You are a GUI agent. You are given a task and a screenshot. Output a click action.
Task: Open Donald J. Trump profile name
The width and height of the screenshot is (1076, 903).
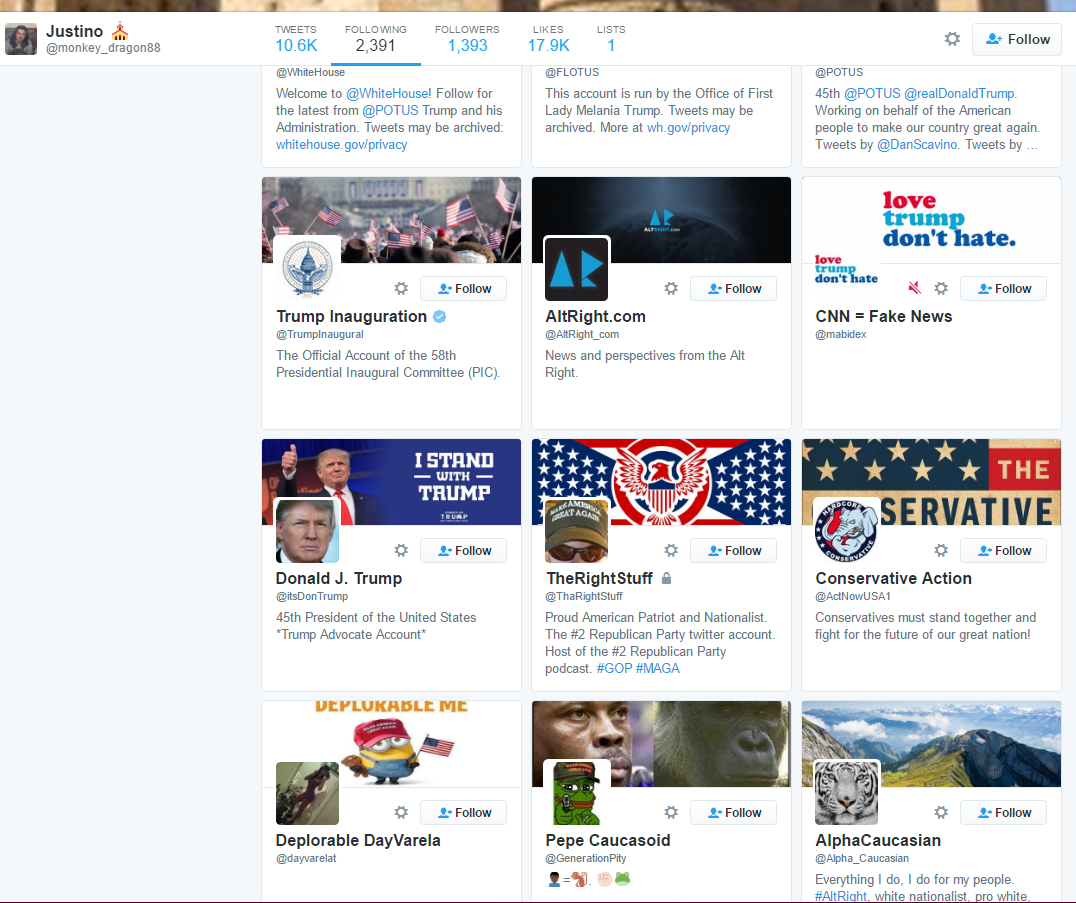point(339,578)
